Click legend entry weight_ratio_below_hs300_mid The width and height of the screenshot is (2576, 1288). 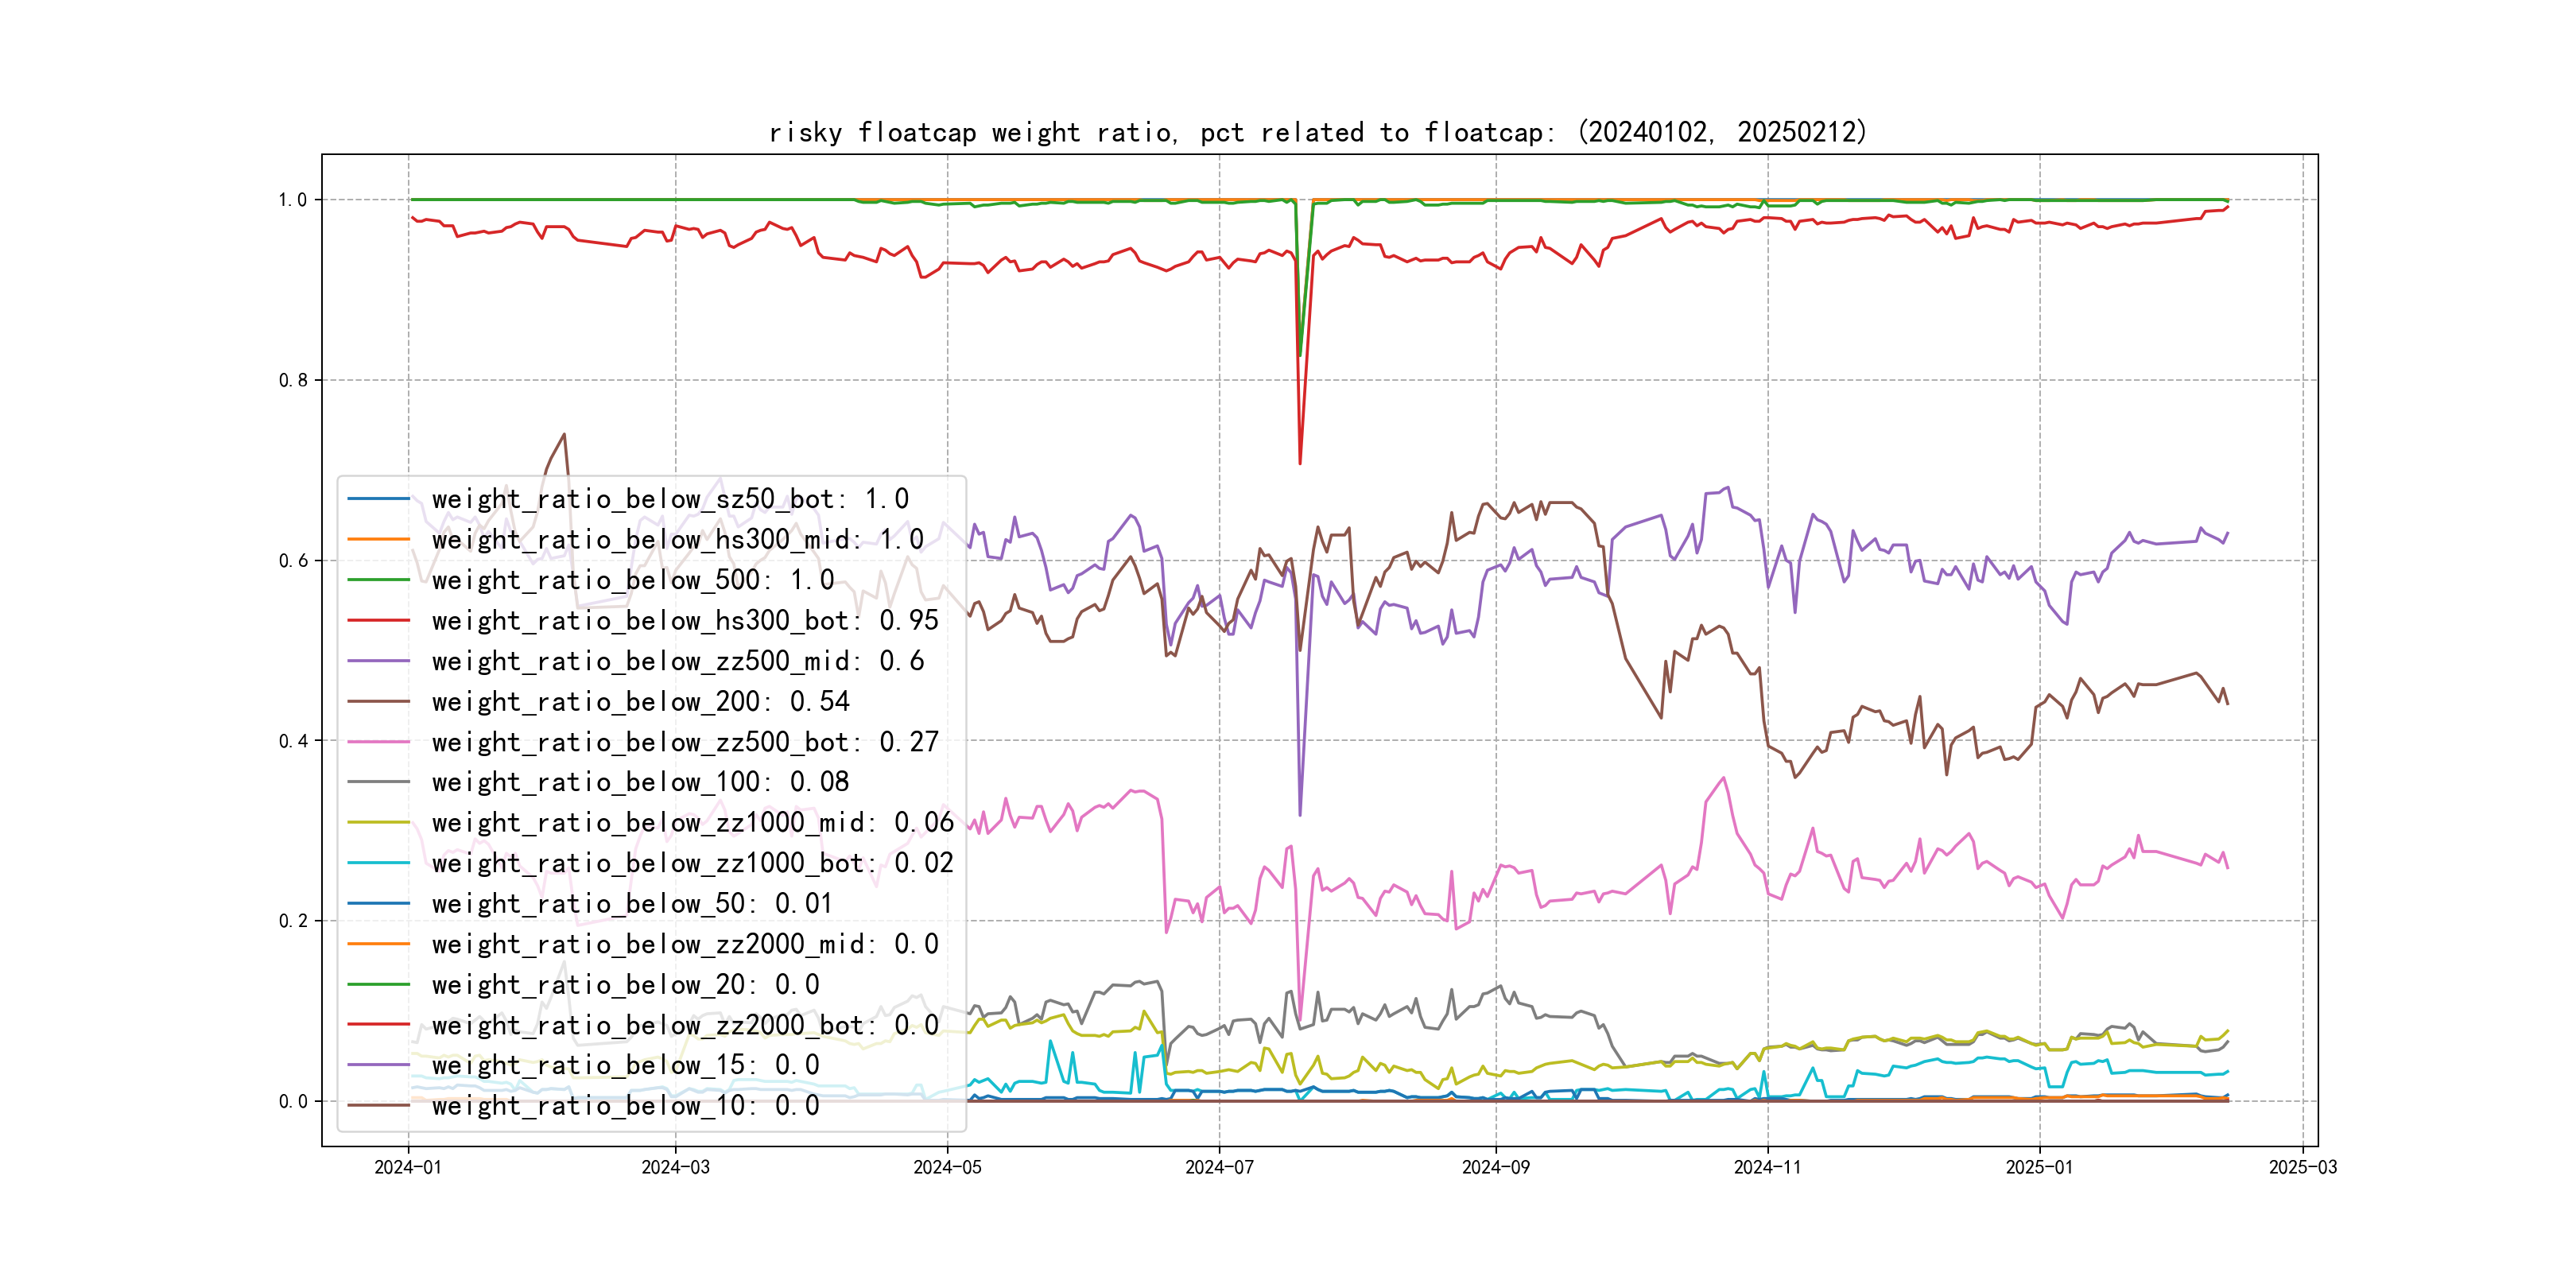point(677,540)
